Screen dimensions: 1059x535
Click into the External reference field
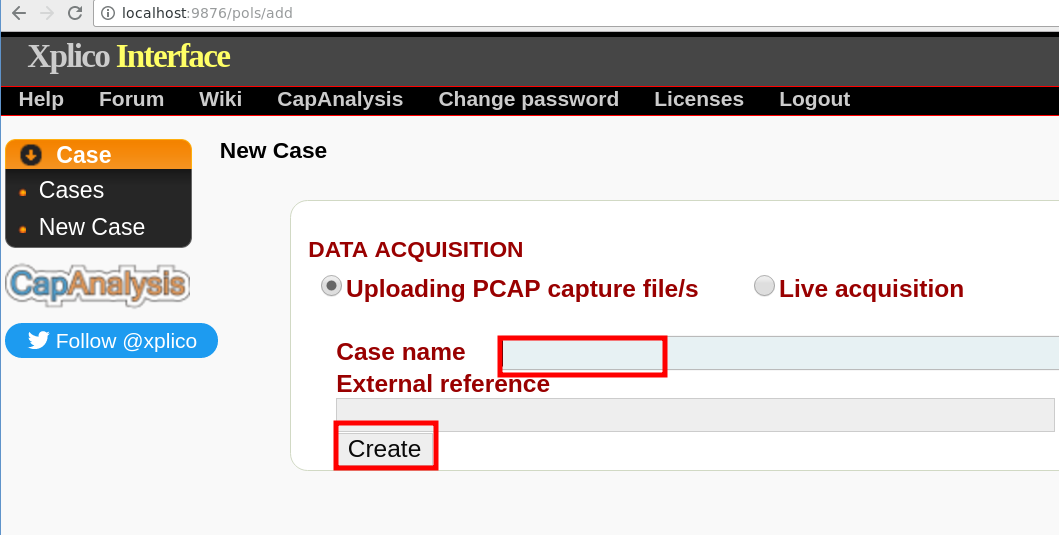(x=696, y=415)
